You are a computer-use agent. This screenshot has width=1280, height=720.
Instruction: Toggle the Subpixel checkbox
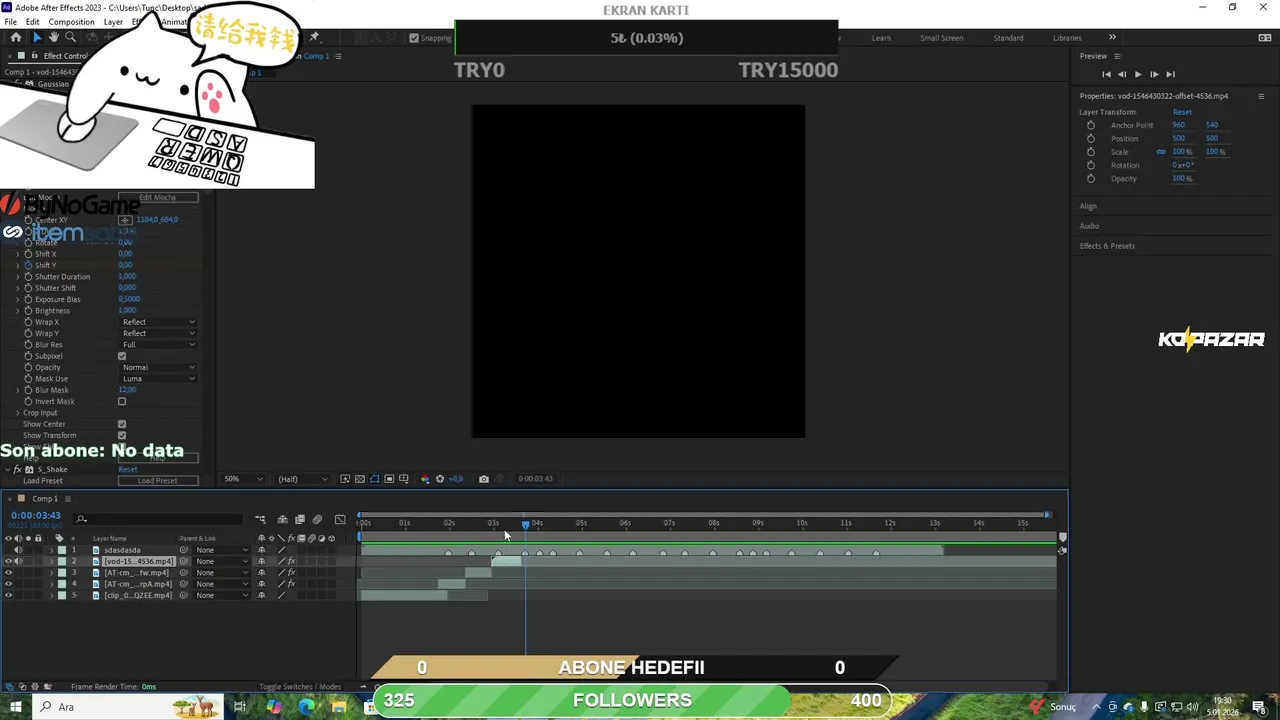(x=122, y=356)
